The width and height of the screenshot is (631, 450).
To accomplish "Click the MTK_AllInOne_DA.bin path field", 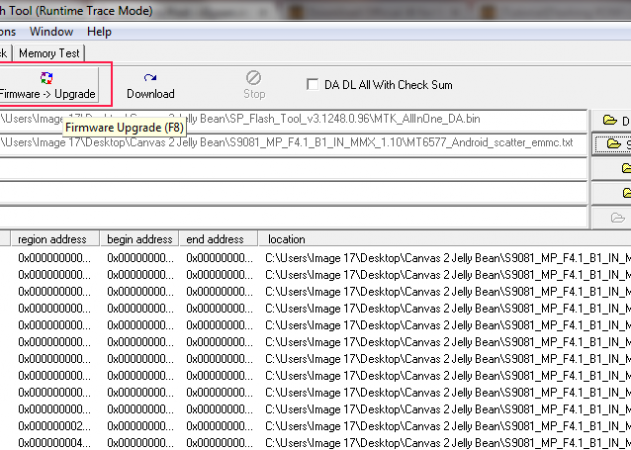I will 290,119.
